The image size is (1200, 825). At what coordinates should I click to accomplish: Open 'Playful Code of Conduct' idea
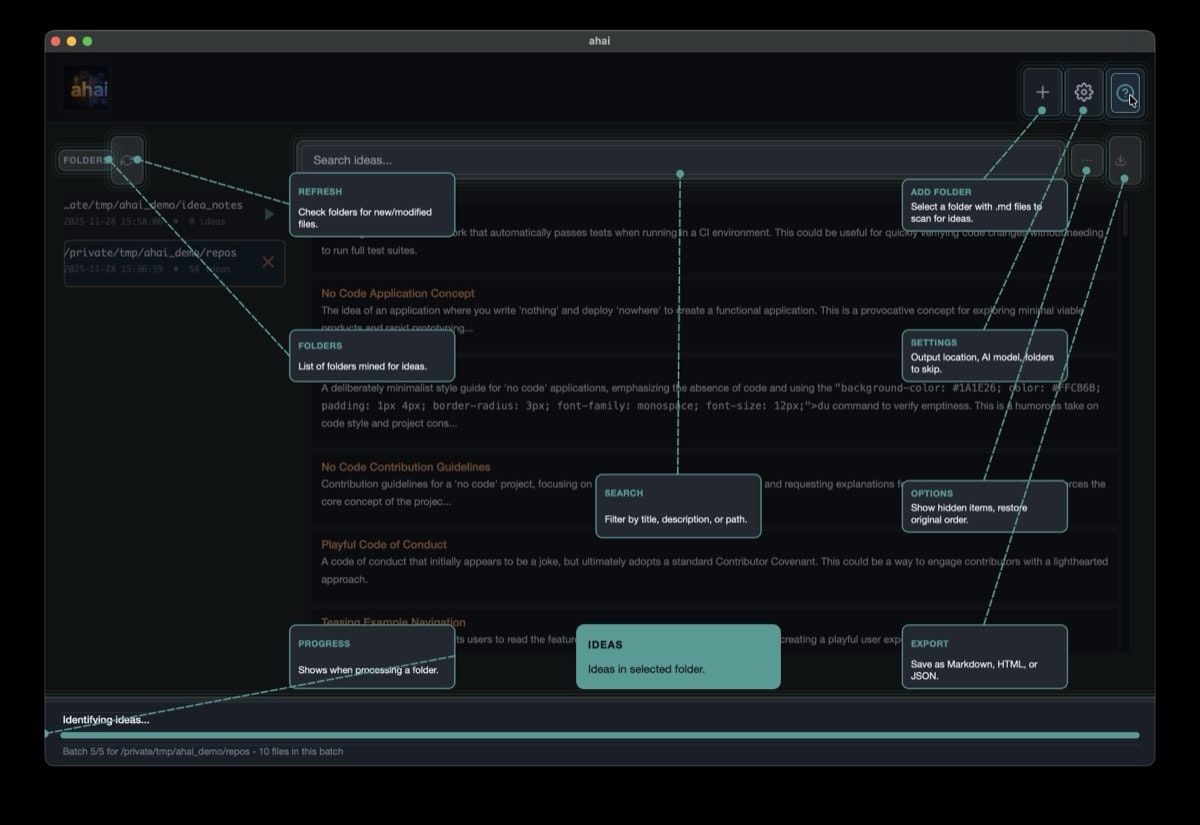[381, 544]
